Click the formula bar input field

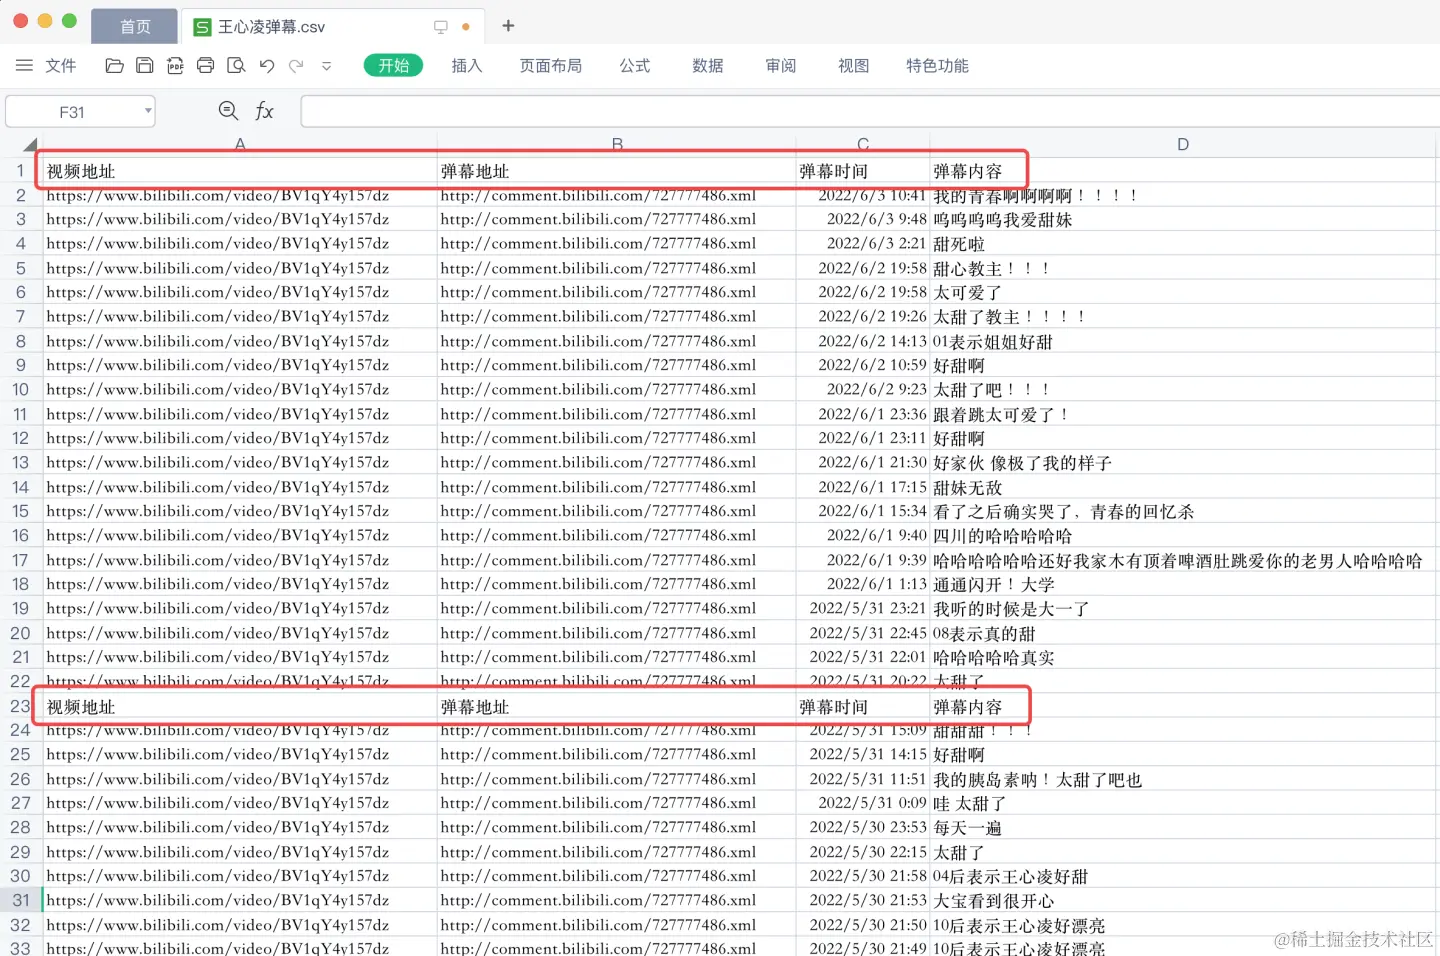click(x=869, y=111)
